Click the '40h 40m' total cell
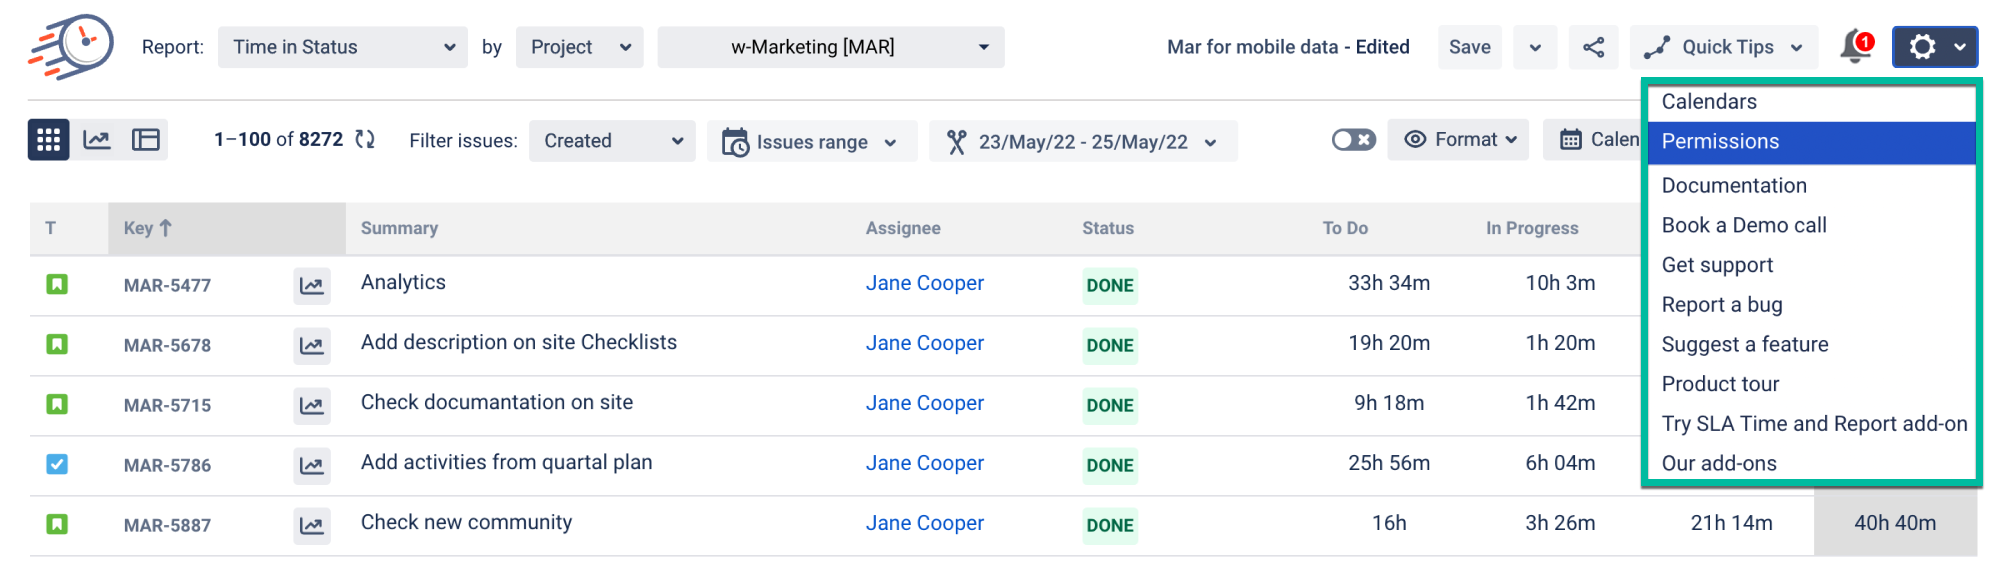Viewport: 2000px width, 572px height. pos(1895,523)
